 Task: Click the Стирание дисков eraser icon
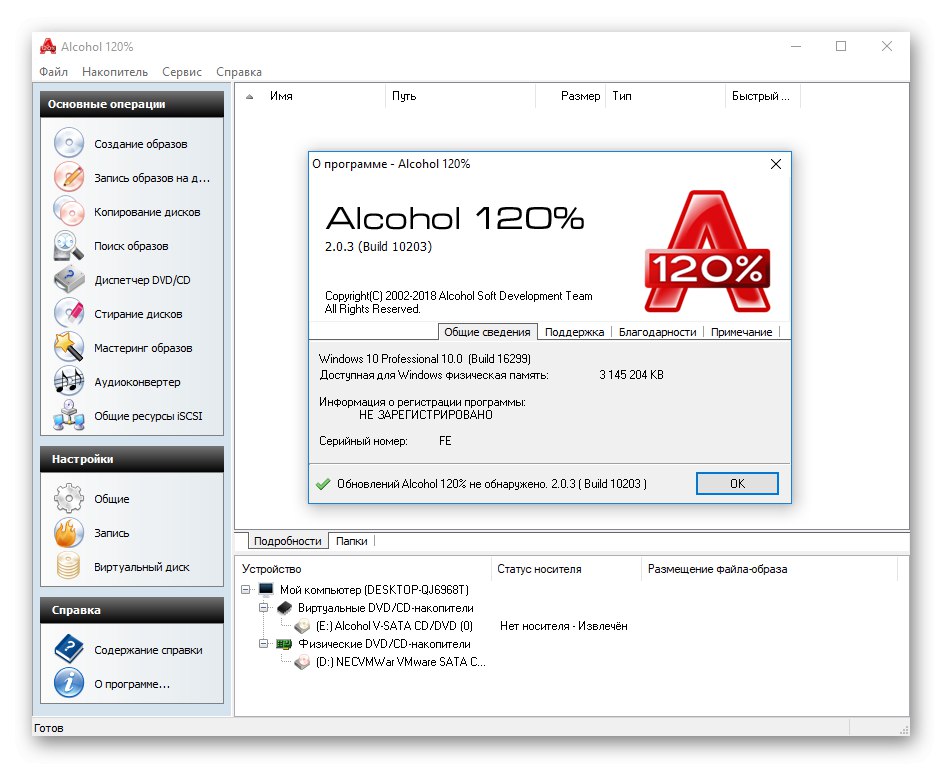(68, 314)
